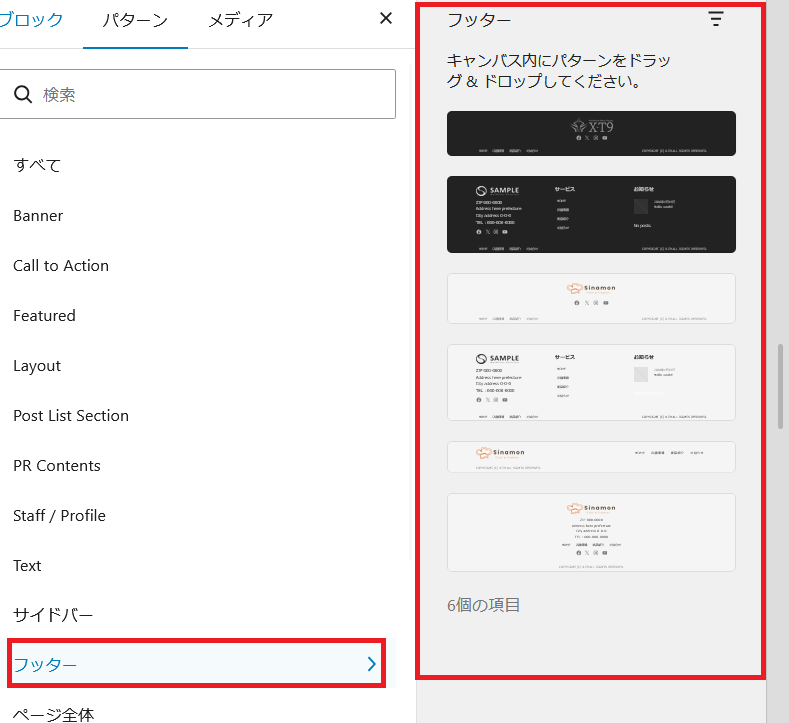
Task: Insert the slim Sinamon one-row footer
Action: [591, 457]
